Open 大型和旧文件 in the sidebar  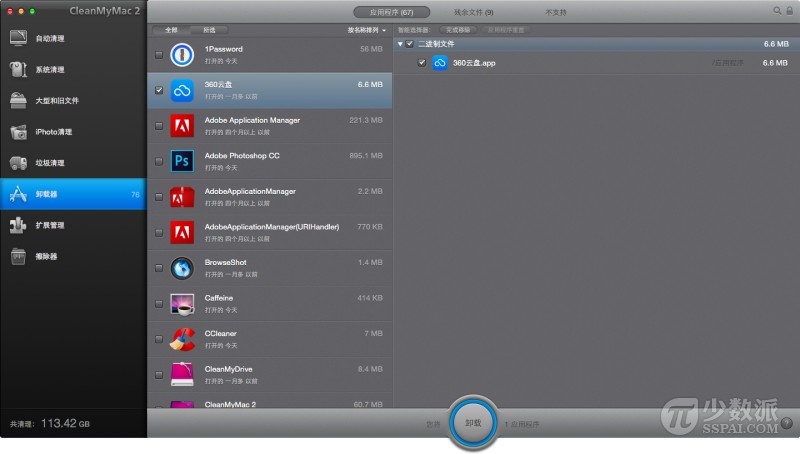(73, 100)
